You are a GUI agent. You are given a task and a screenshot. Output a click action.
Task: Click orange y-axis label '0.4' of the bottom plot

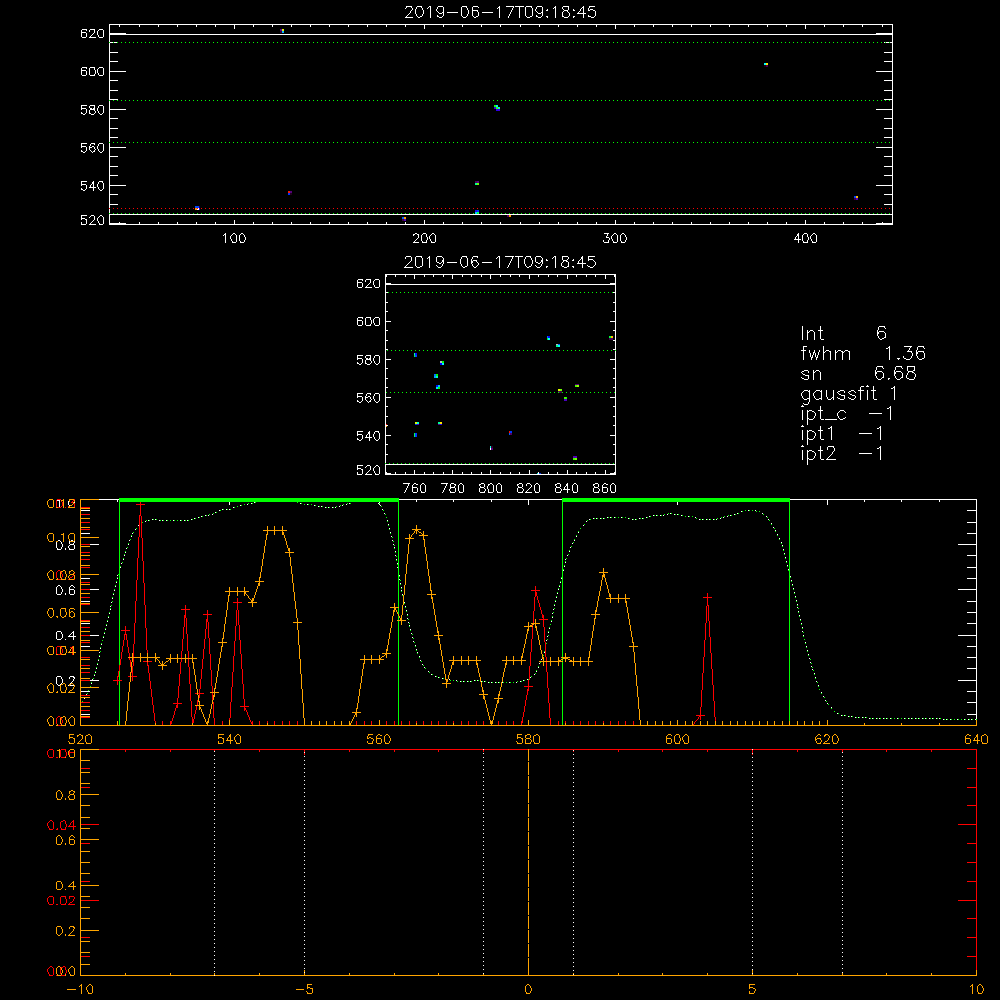point(66,886)
